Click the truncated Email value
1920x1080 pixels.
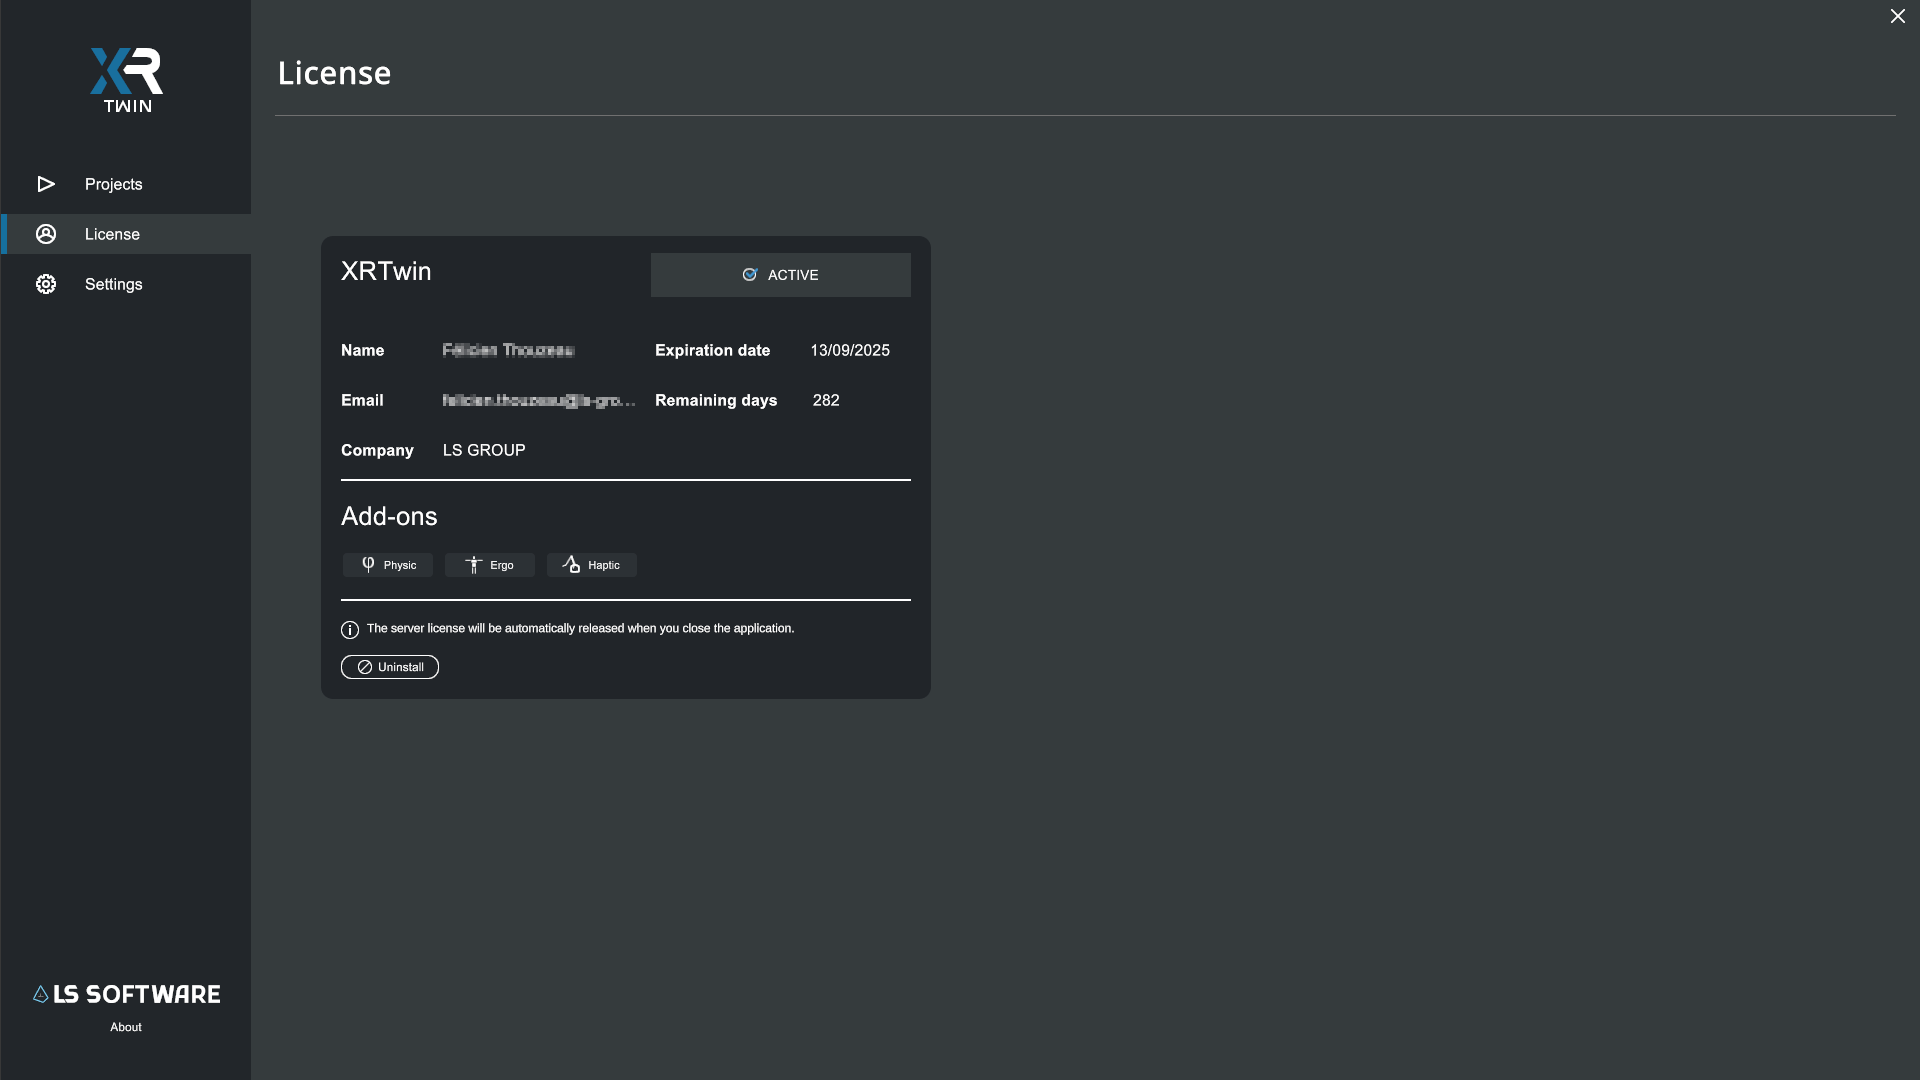click(x=539, y=400)
